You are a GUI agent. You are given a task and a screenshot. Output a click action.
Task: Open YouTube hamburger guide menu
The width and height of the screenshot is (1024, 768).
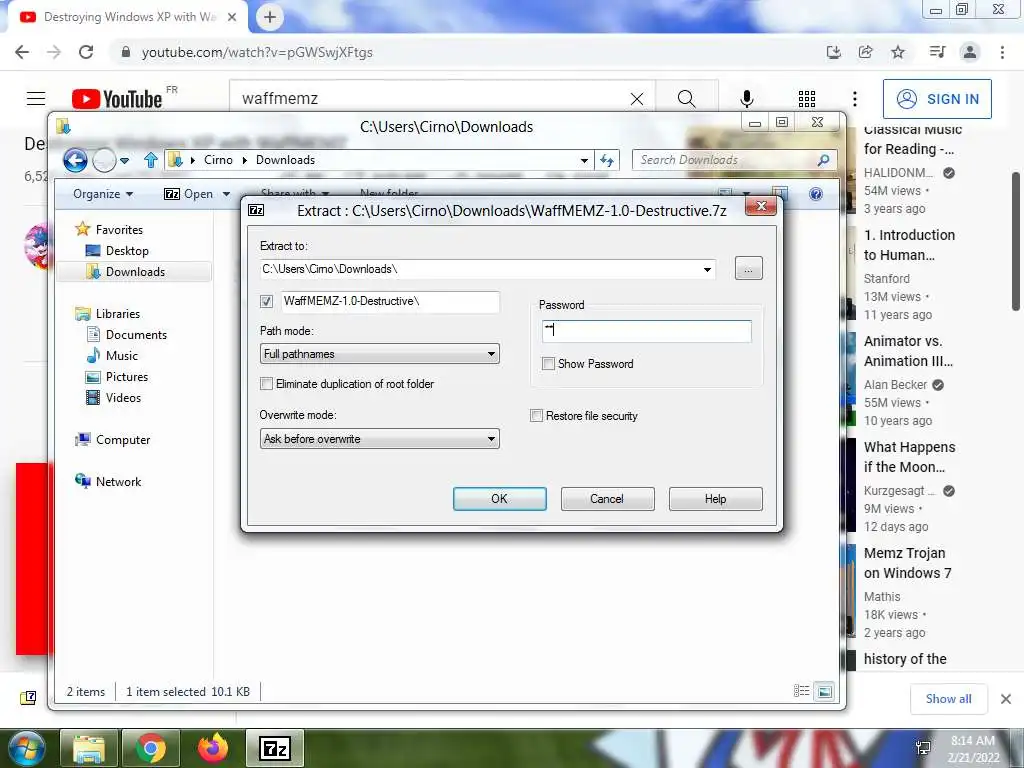(x=36, y=99)
